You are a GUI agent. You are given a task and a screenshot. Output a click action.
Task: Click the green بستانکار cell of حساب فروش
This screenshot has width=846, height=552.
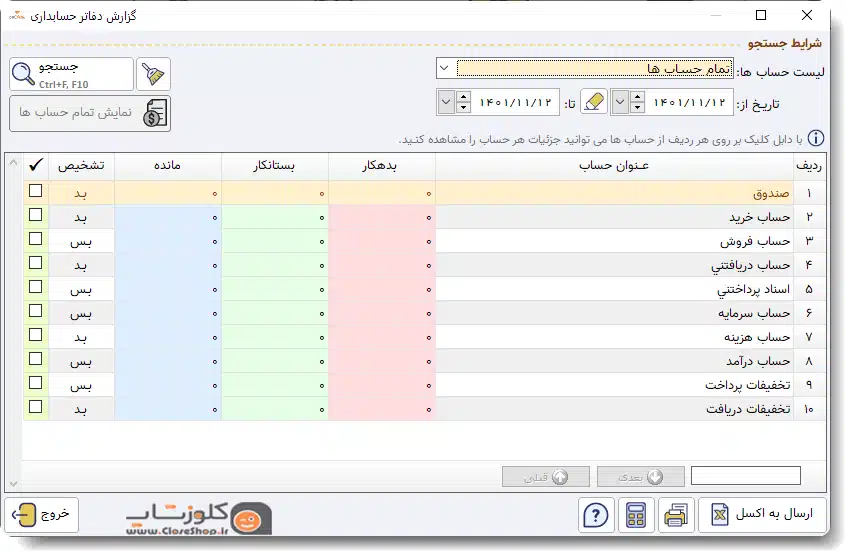275,241
